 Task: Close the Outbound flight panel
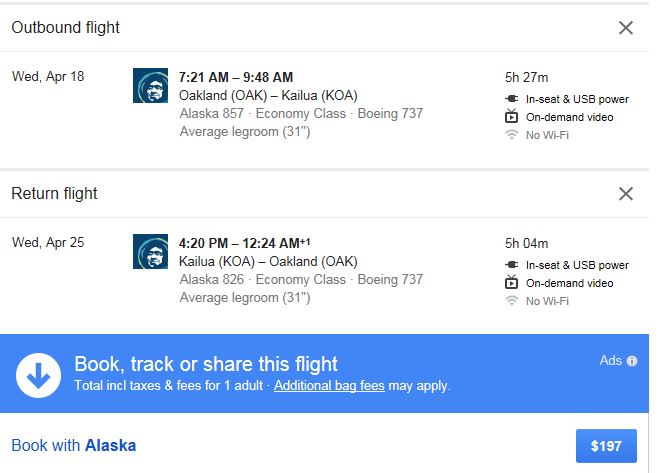tap(626, 28)
